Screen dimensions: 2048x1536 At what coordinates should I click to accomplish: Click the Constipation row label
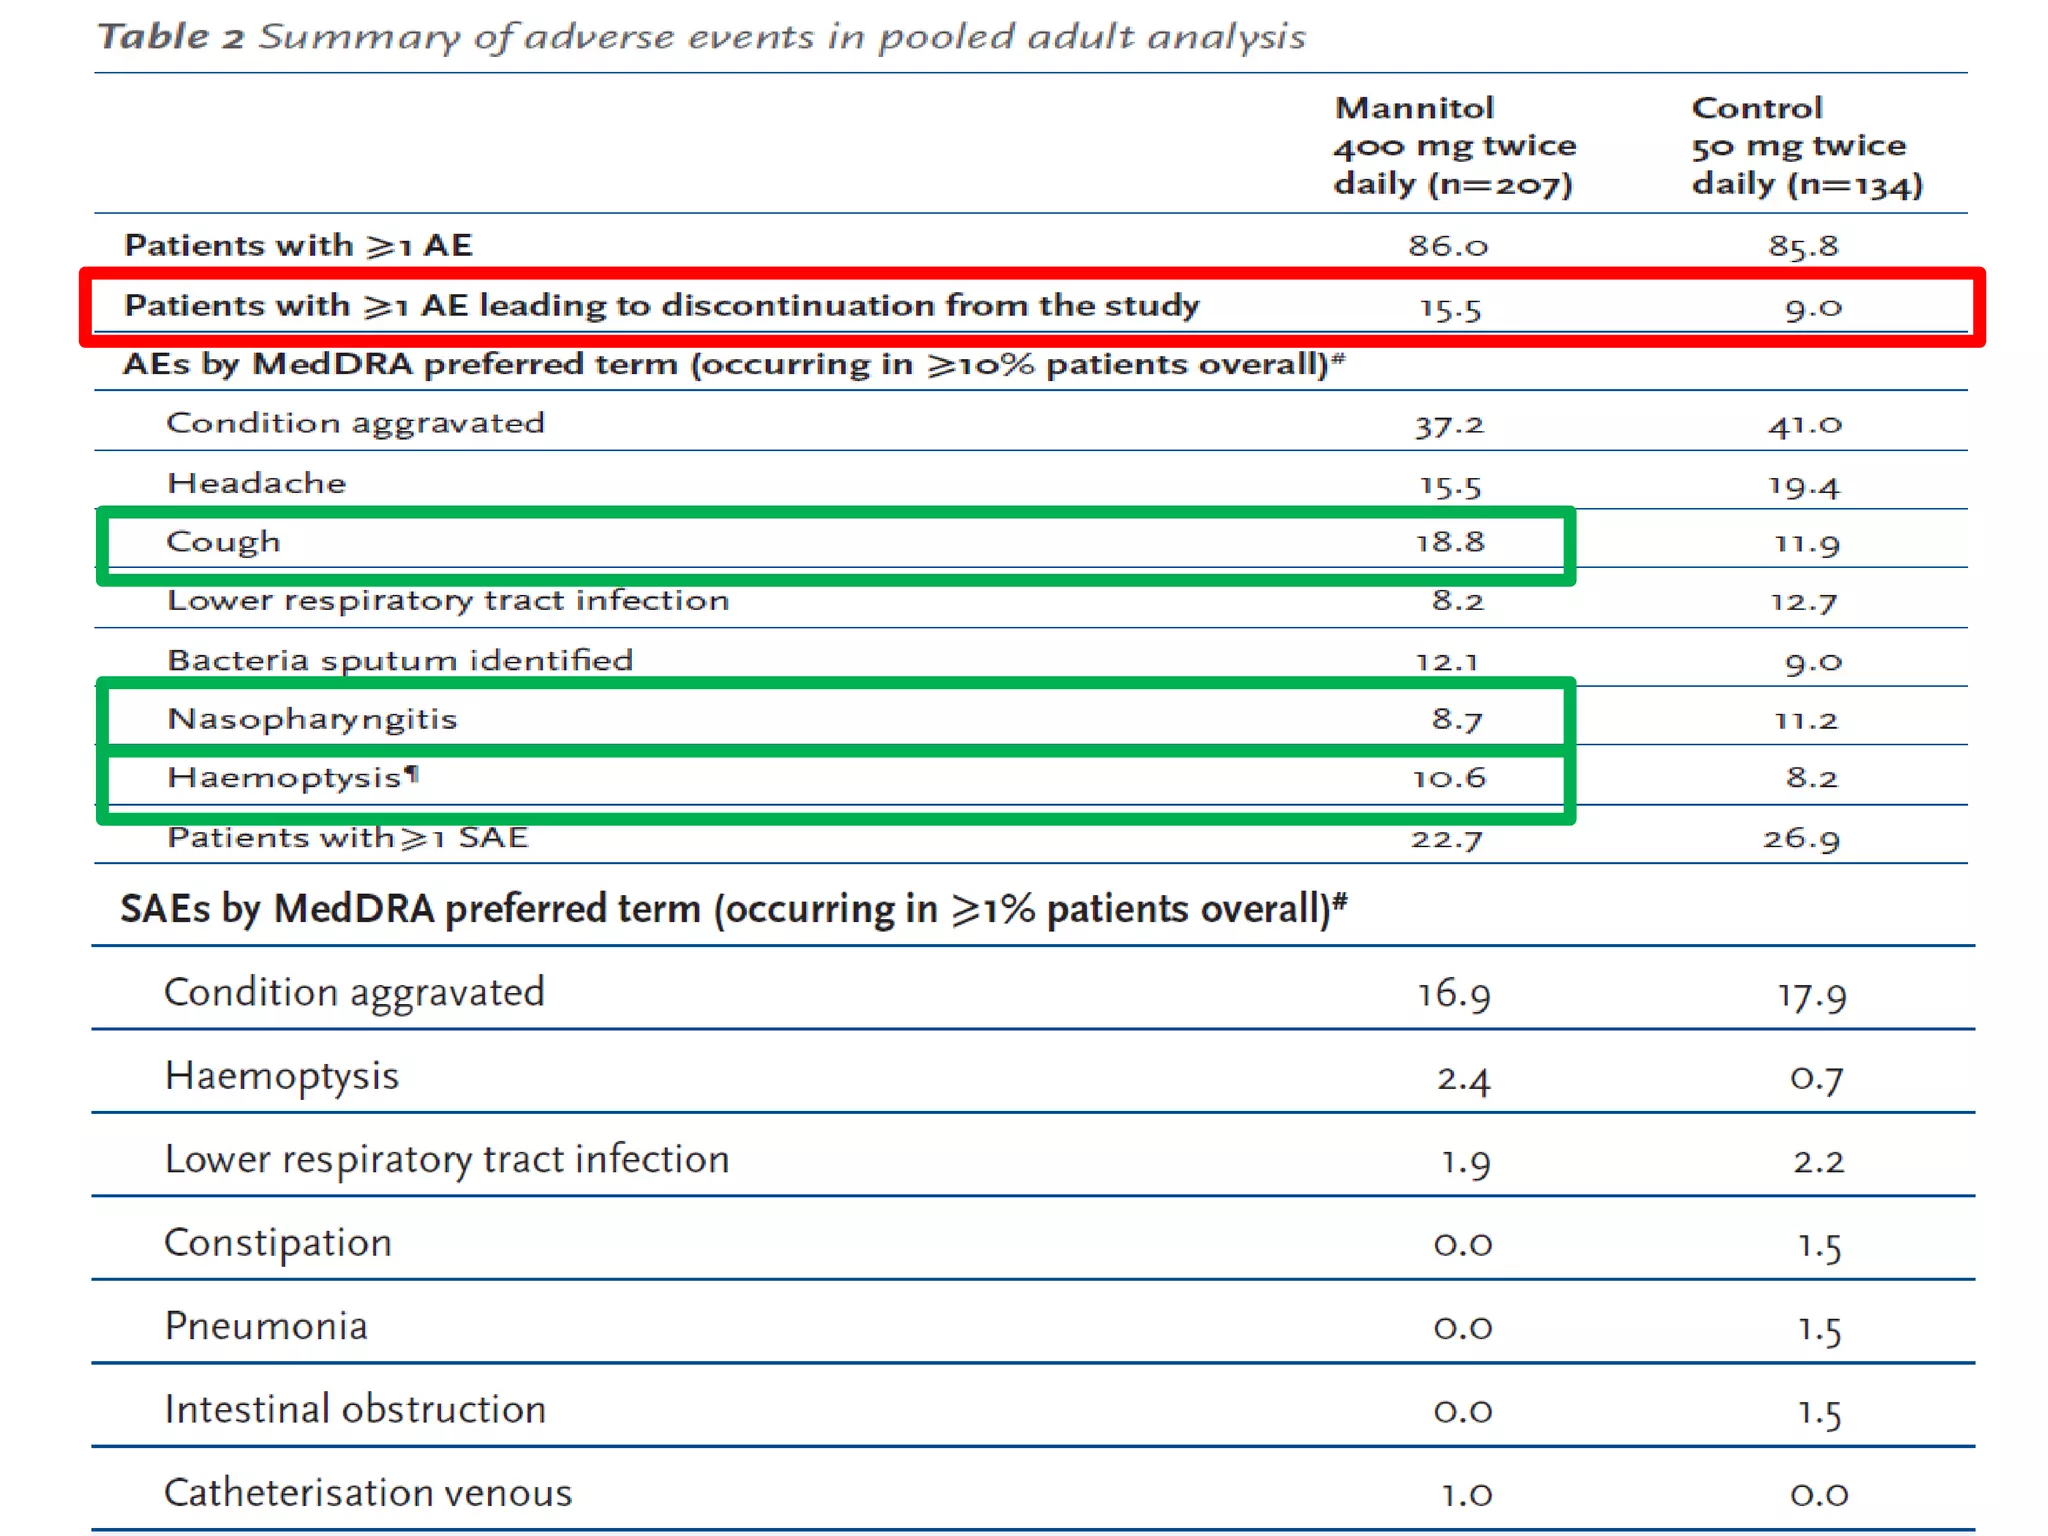point(278,1243)
